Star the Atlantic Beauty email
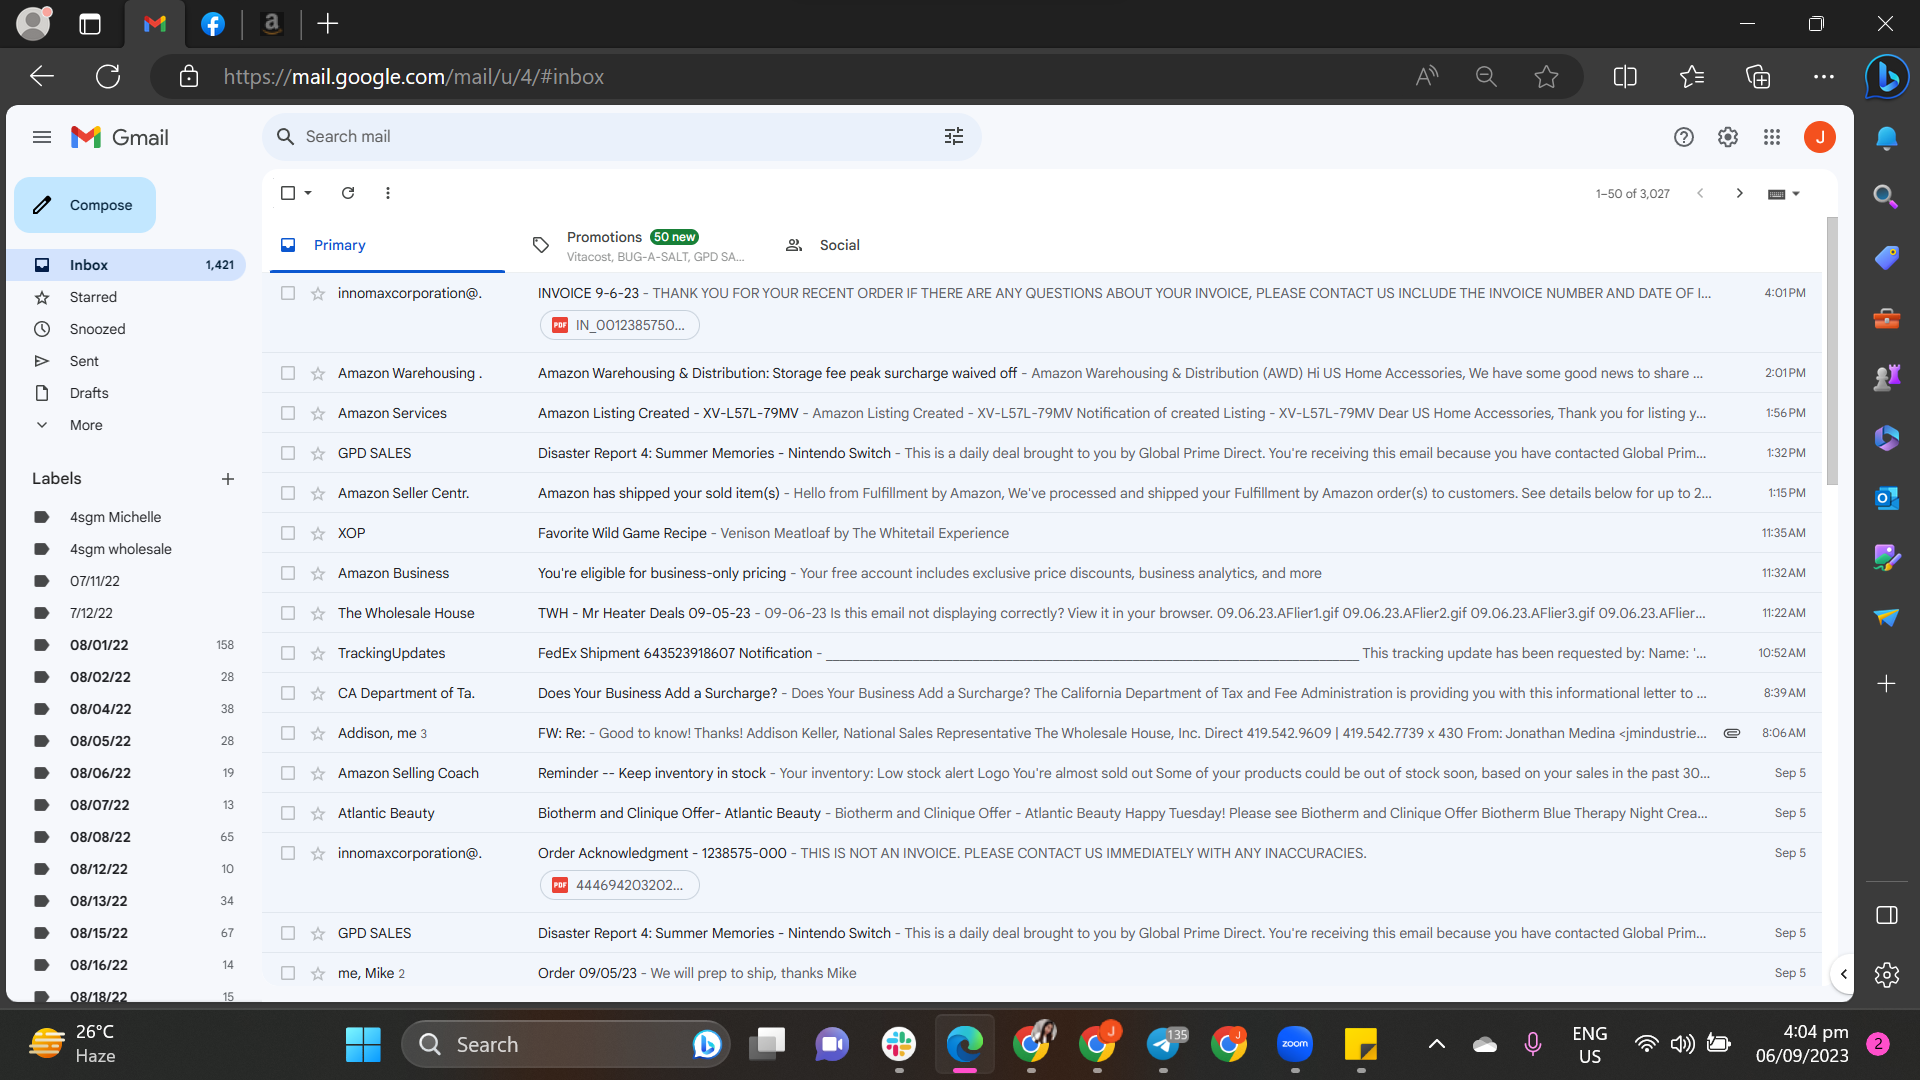The width and height of the screenshot is (1920, 1080). tap(318, 813)
